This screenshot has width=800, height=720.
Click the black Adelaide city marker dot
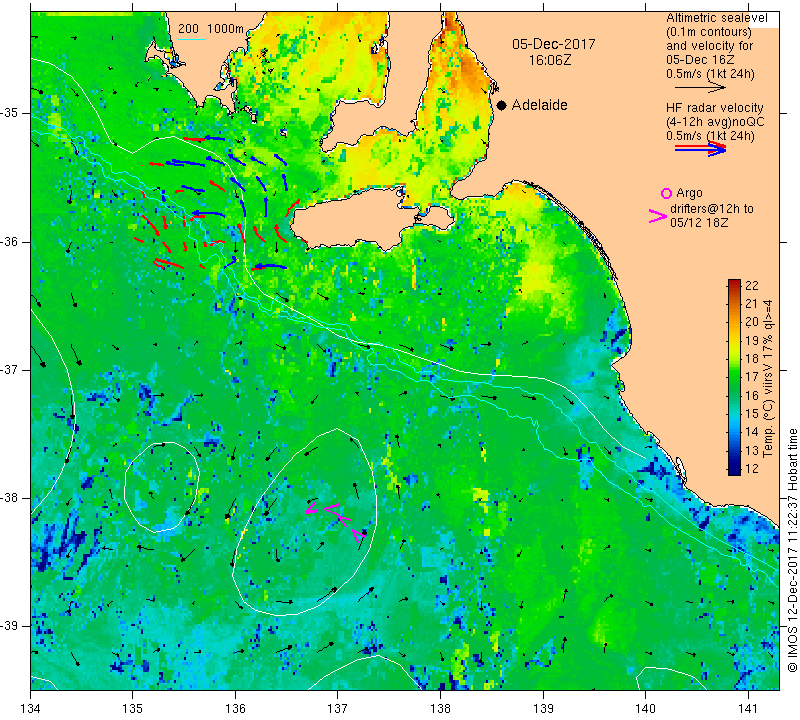coord(502,105)
